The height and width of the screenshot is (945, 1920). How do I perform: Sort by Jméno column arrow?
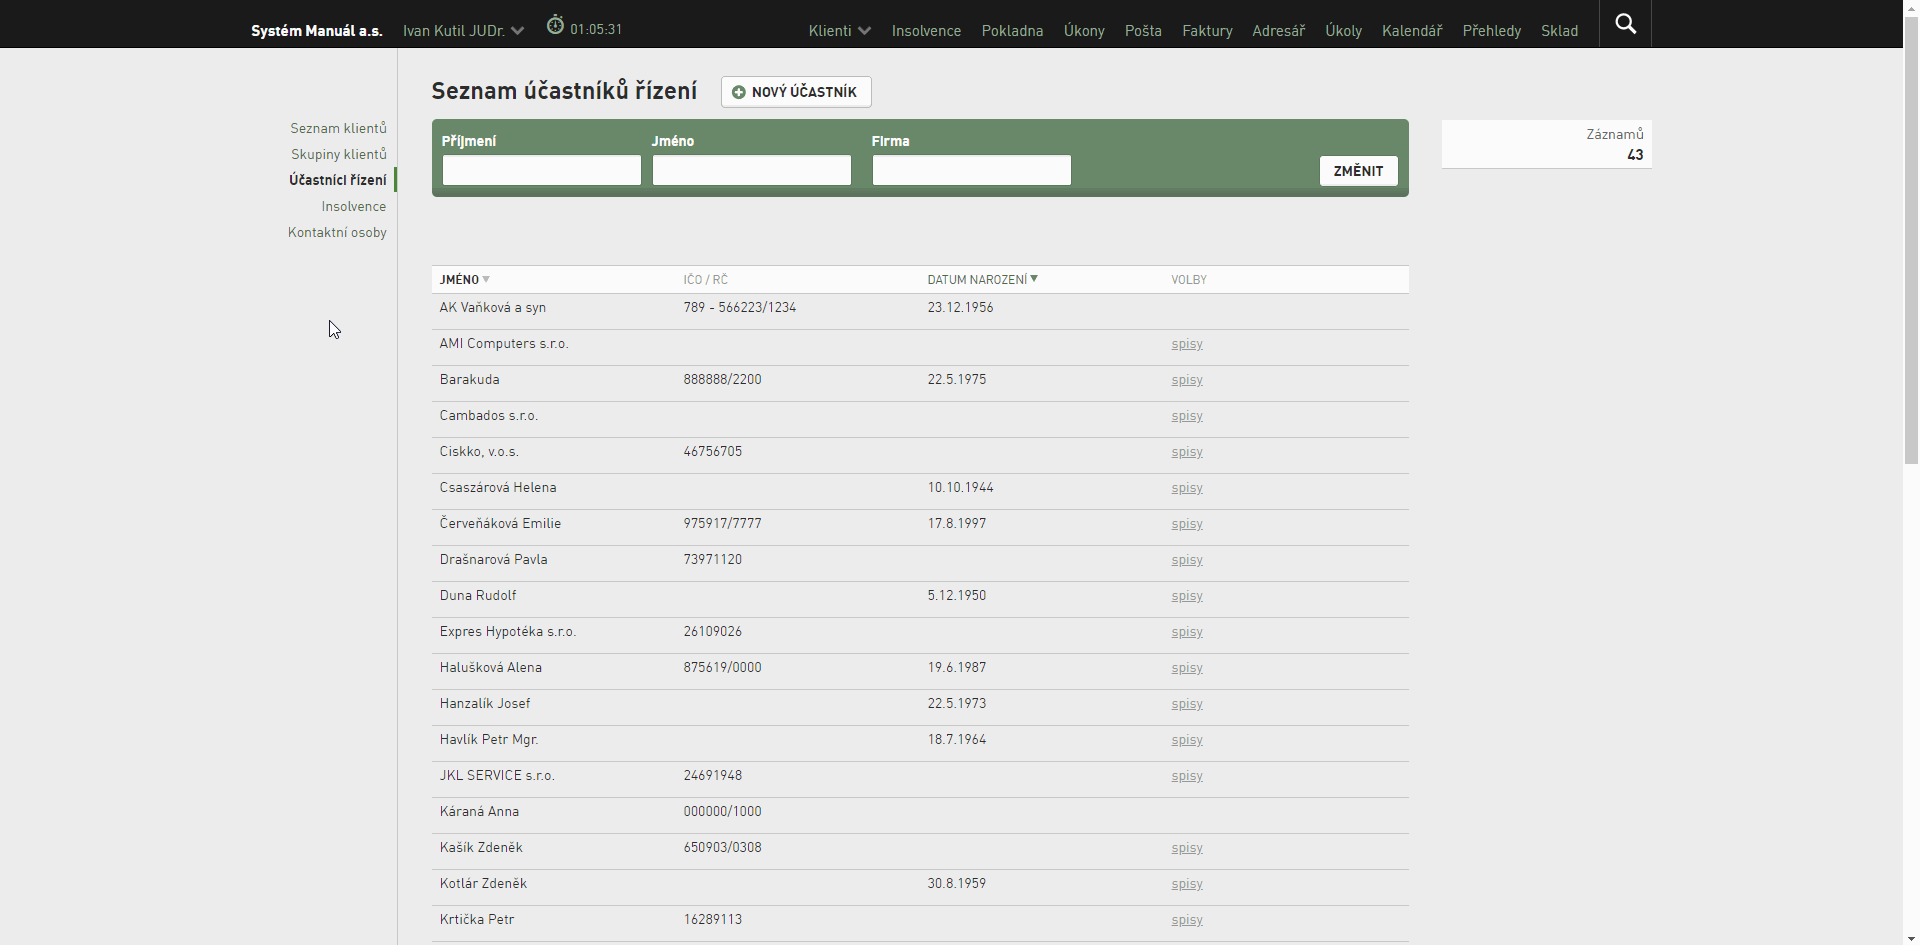486,279
